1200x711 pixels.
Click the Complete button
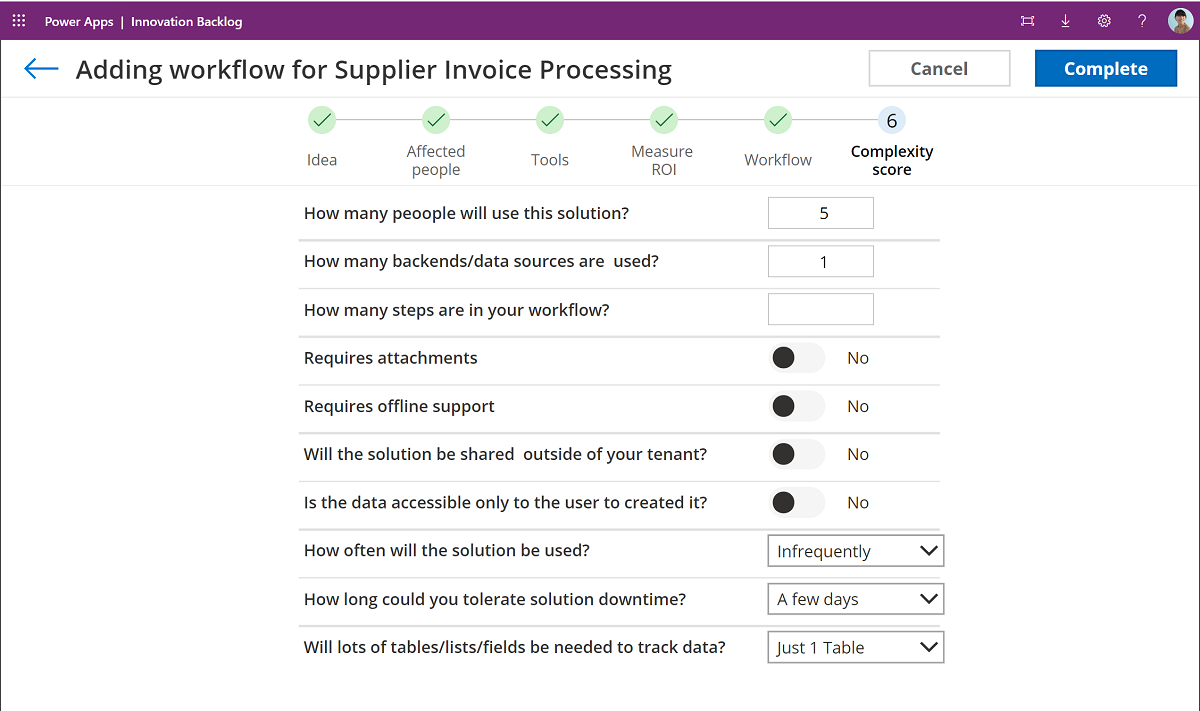coord(1106,69)
